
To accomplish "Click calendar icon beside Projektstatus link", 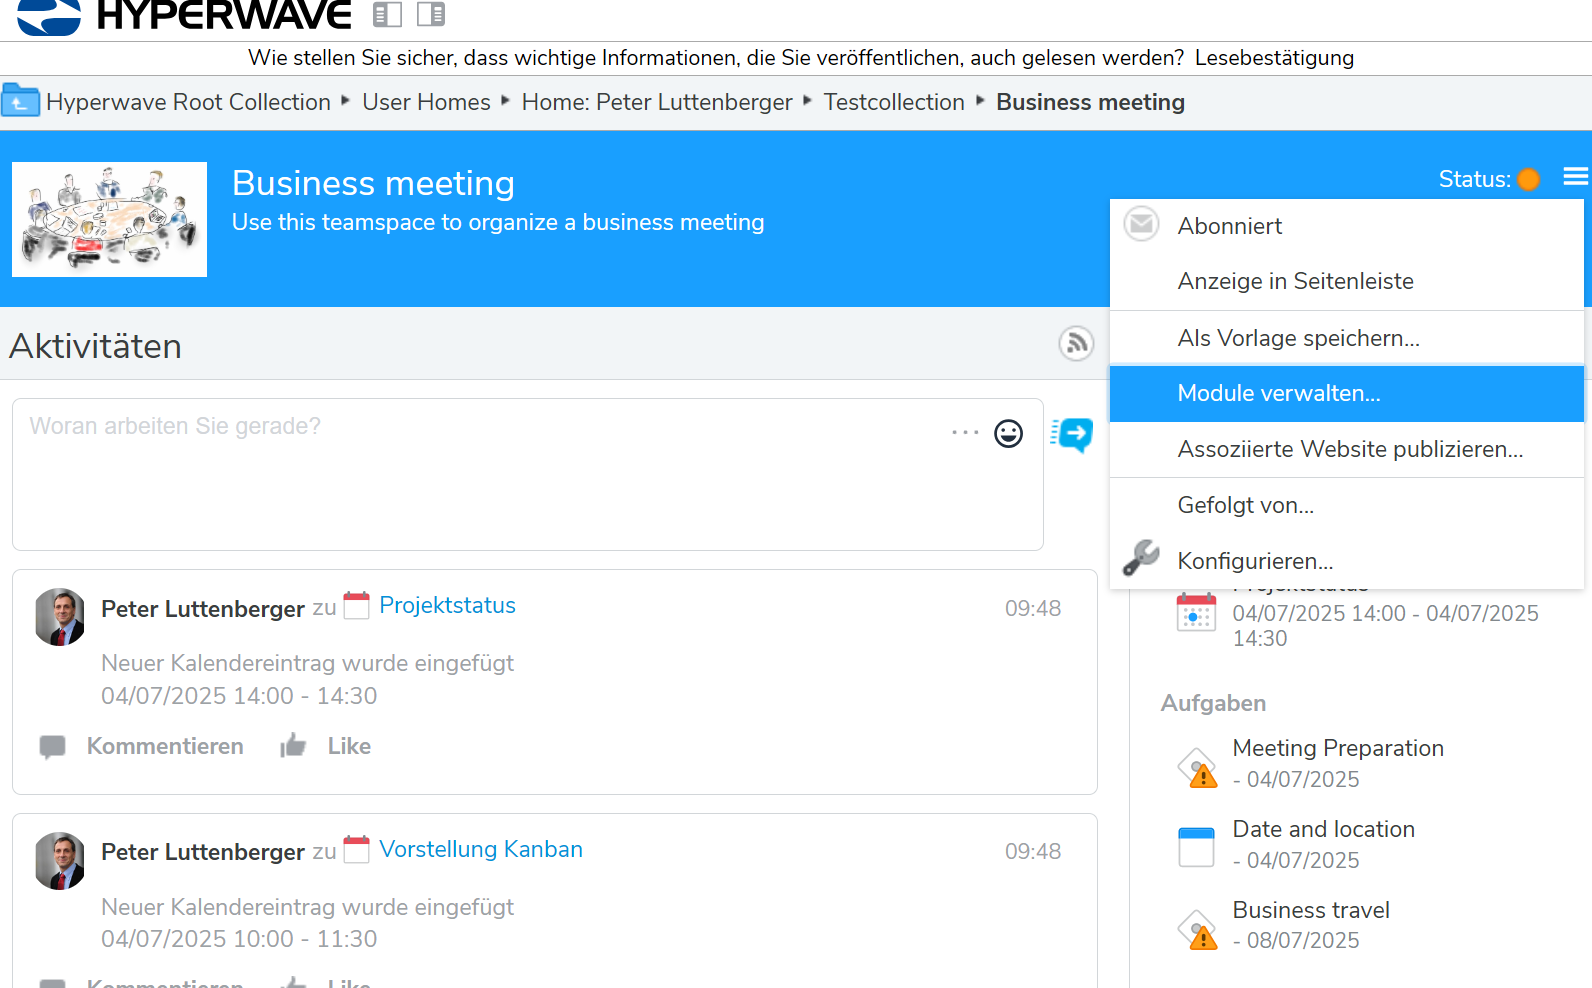I will coord(357,606).
